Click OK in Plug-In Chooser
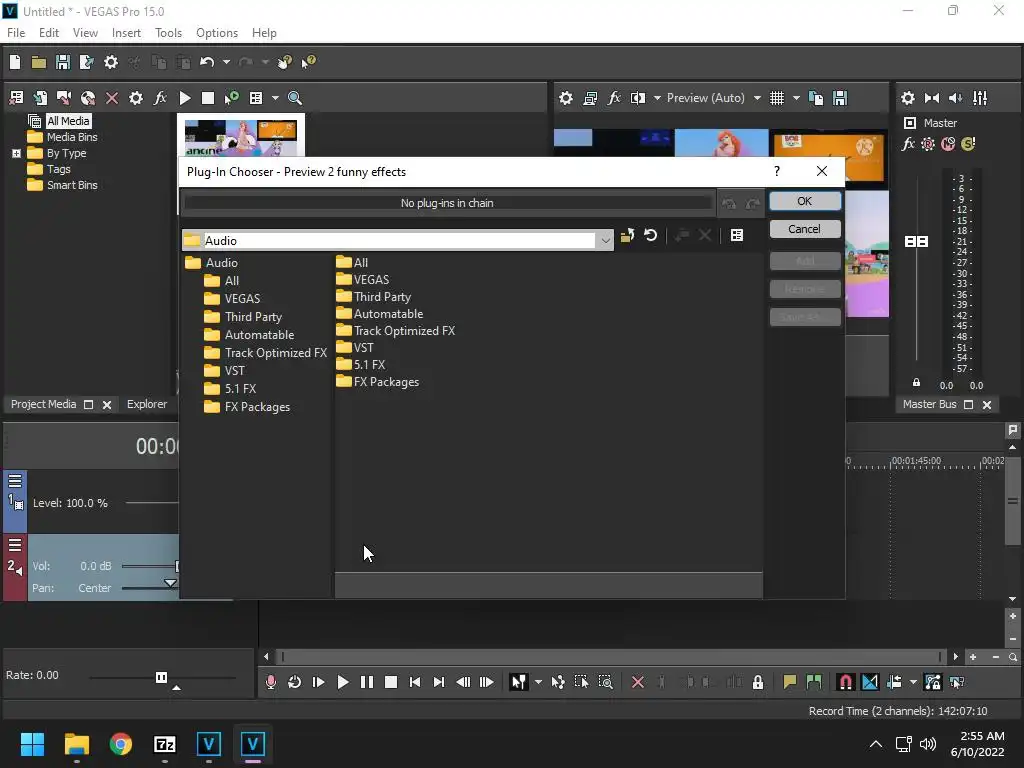Screen dimensions: 1024x768 805,201
